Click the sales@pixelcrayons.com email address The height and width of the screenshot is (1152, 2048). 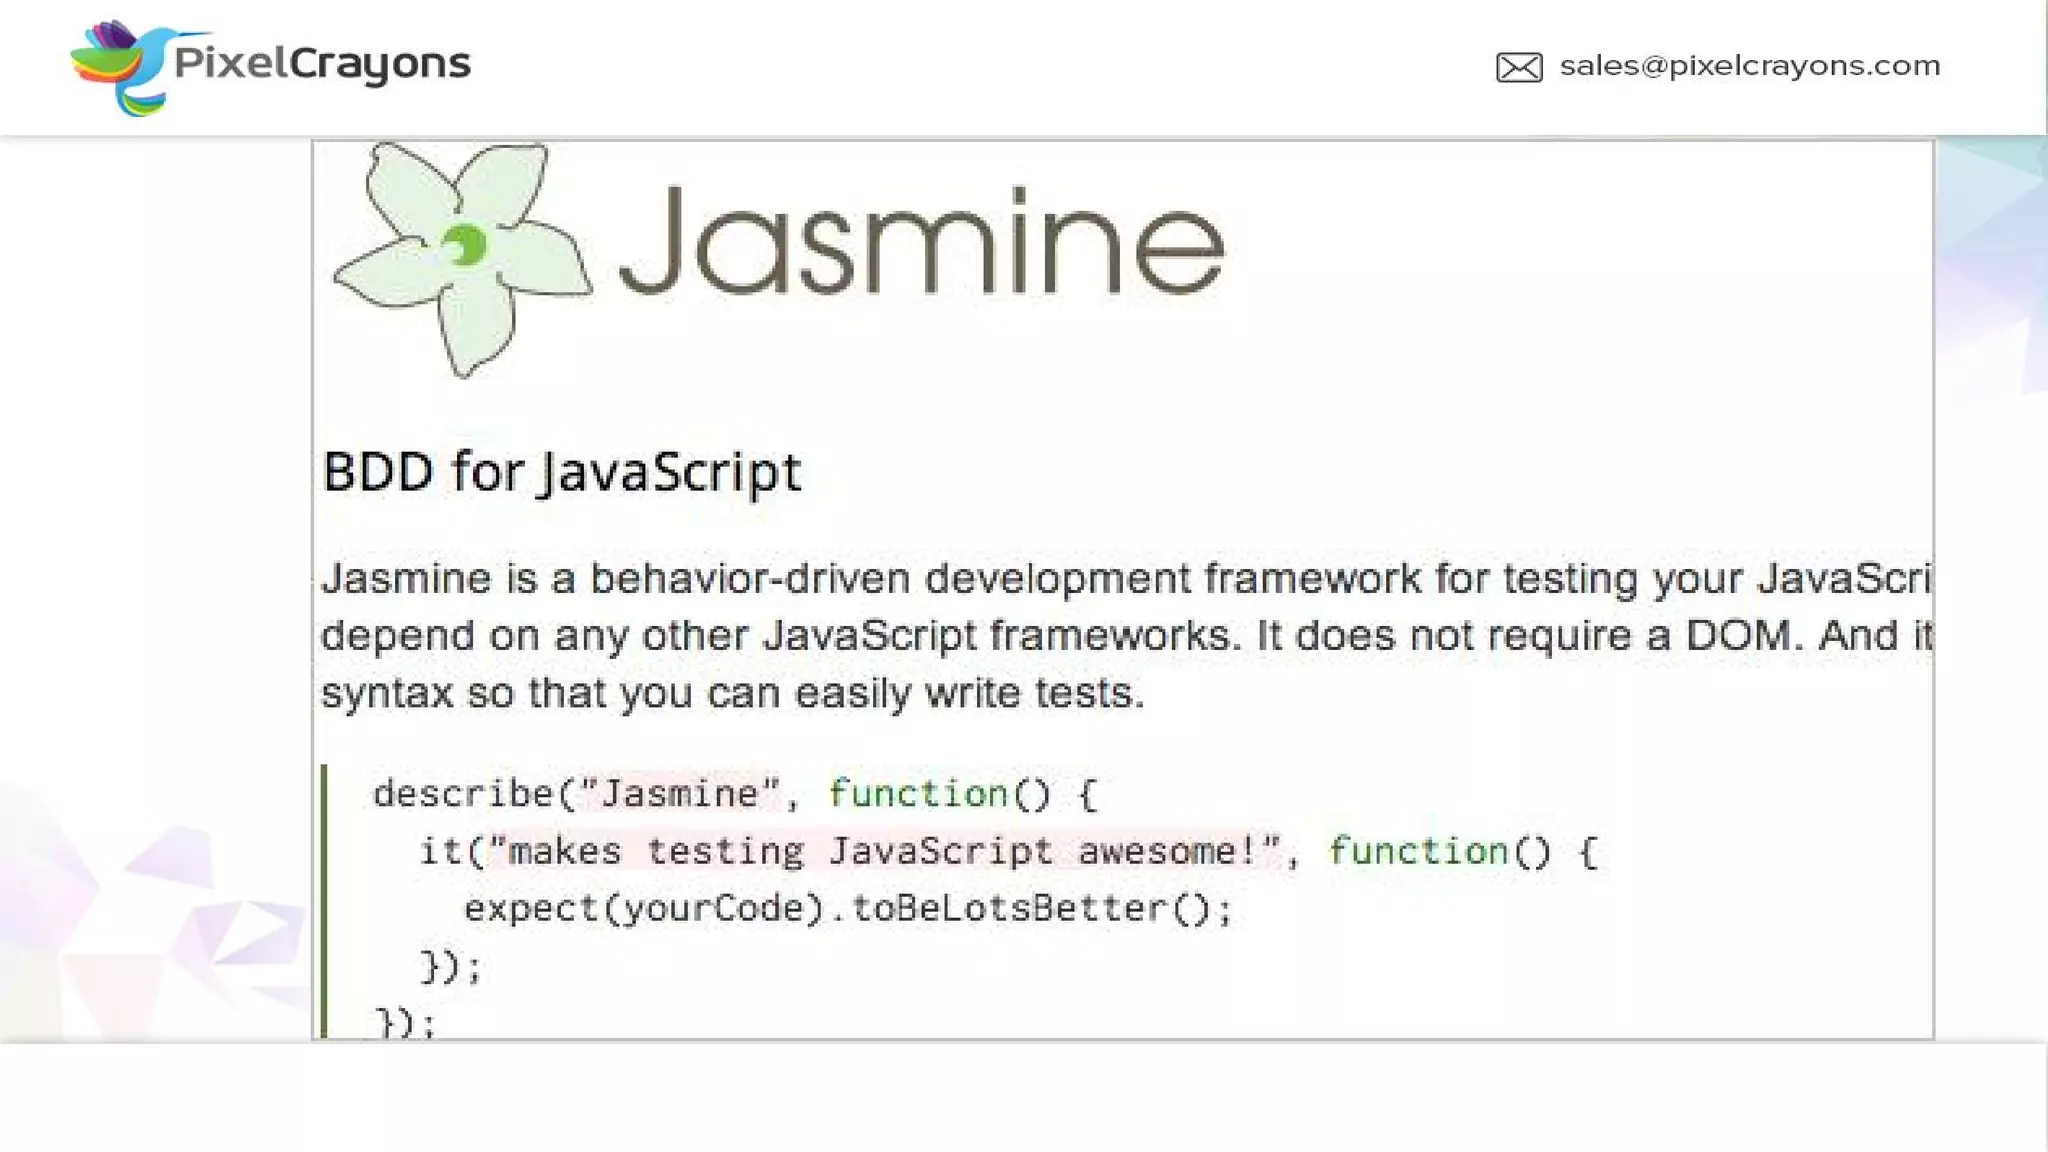tap(1749, 66)
